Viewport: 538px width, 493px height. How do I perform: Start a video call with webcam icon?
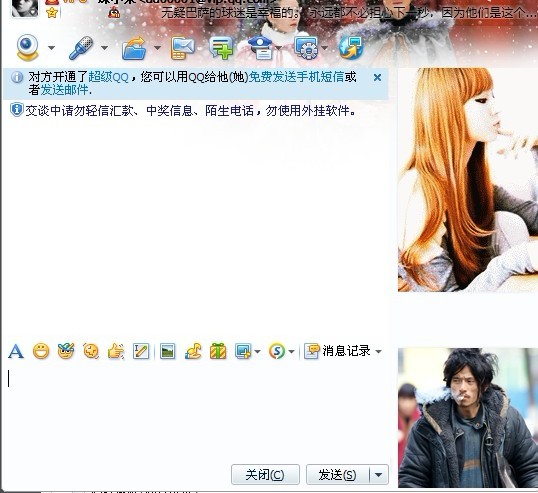tap(27, 48)
